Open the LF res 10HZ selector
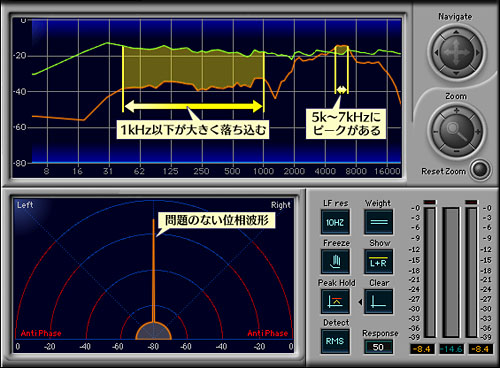The width and height of the screenshot is (500, 368). pyautogui.click(x=335, y=222)
